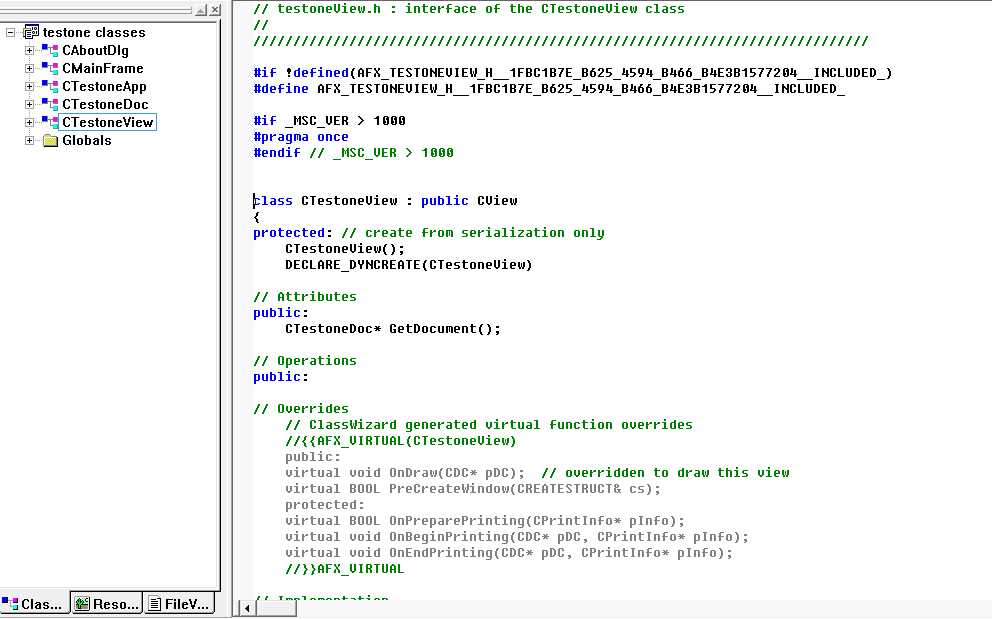The width and height of the screenshot is (992, 619).
Task: Expand the Globals folder node
Action: pyautogui.click(x=29, y=141)
